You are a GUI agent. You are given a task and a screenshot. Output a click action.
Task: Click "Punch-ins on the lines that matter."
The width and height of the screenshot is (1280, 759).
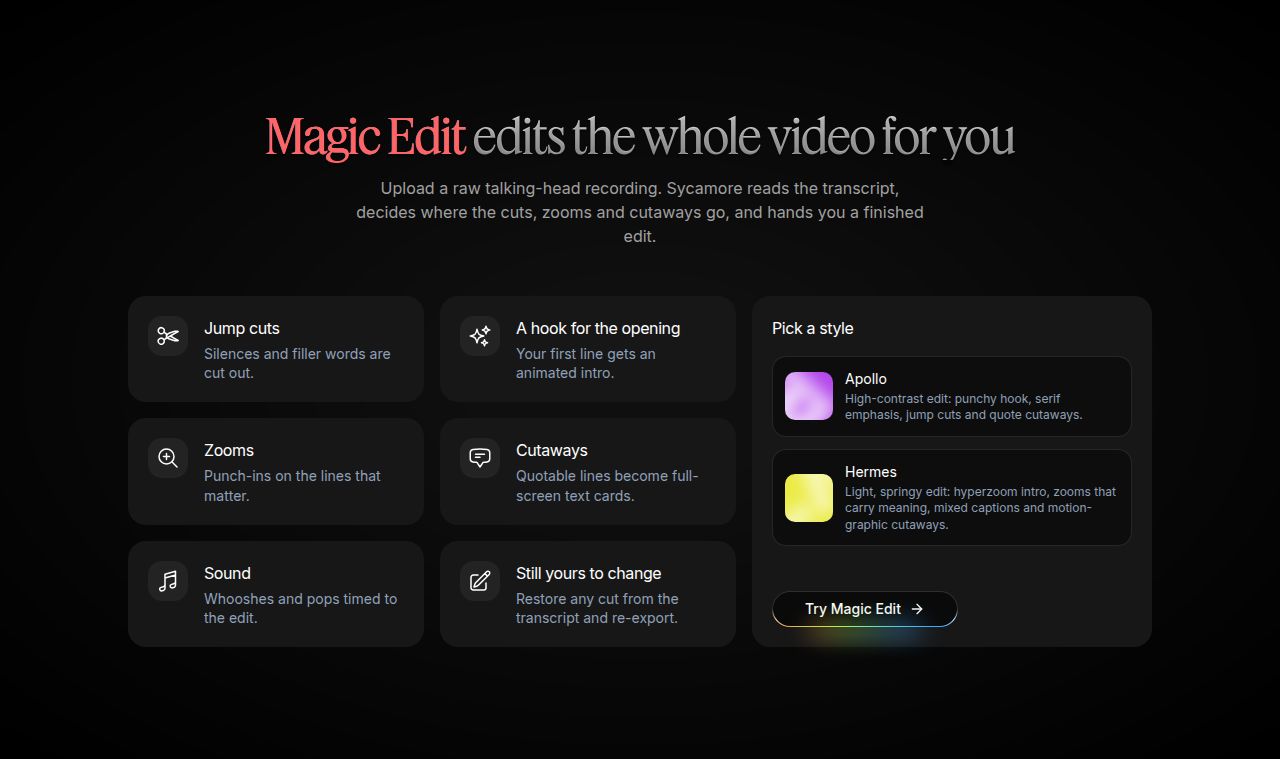tap(292, 486)
